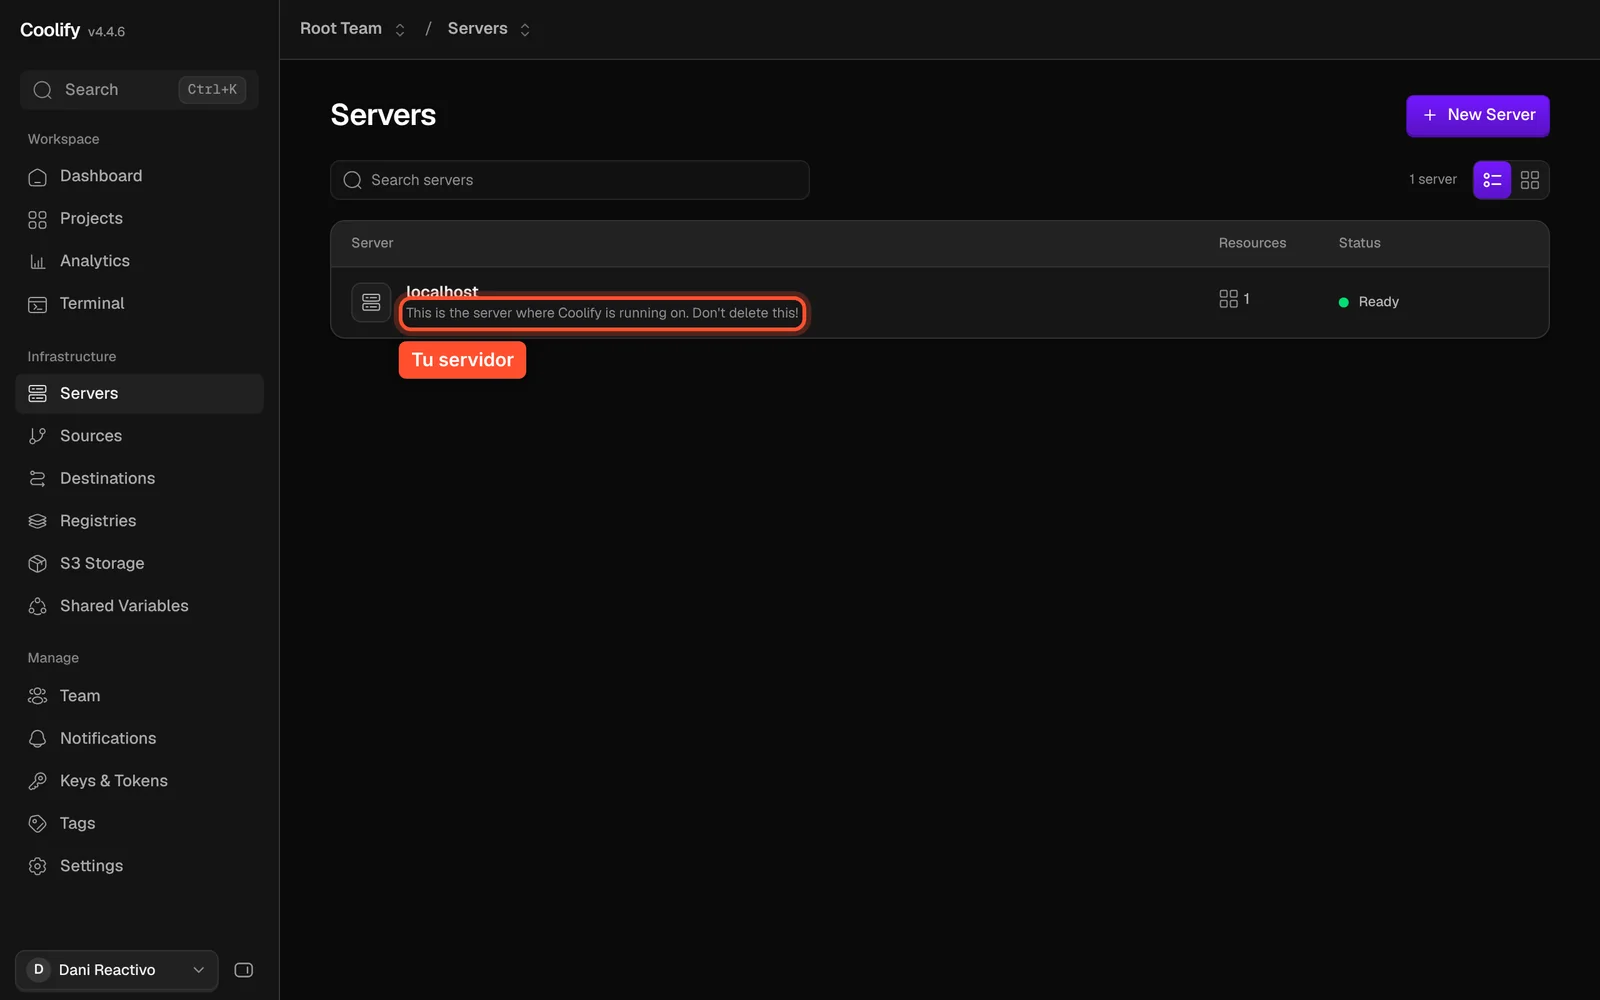The image size is (1600, 1000).
Task: Click the '1 server' count label
Action: 1433,180
